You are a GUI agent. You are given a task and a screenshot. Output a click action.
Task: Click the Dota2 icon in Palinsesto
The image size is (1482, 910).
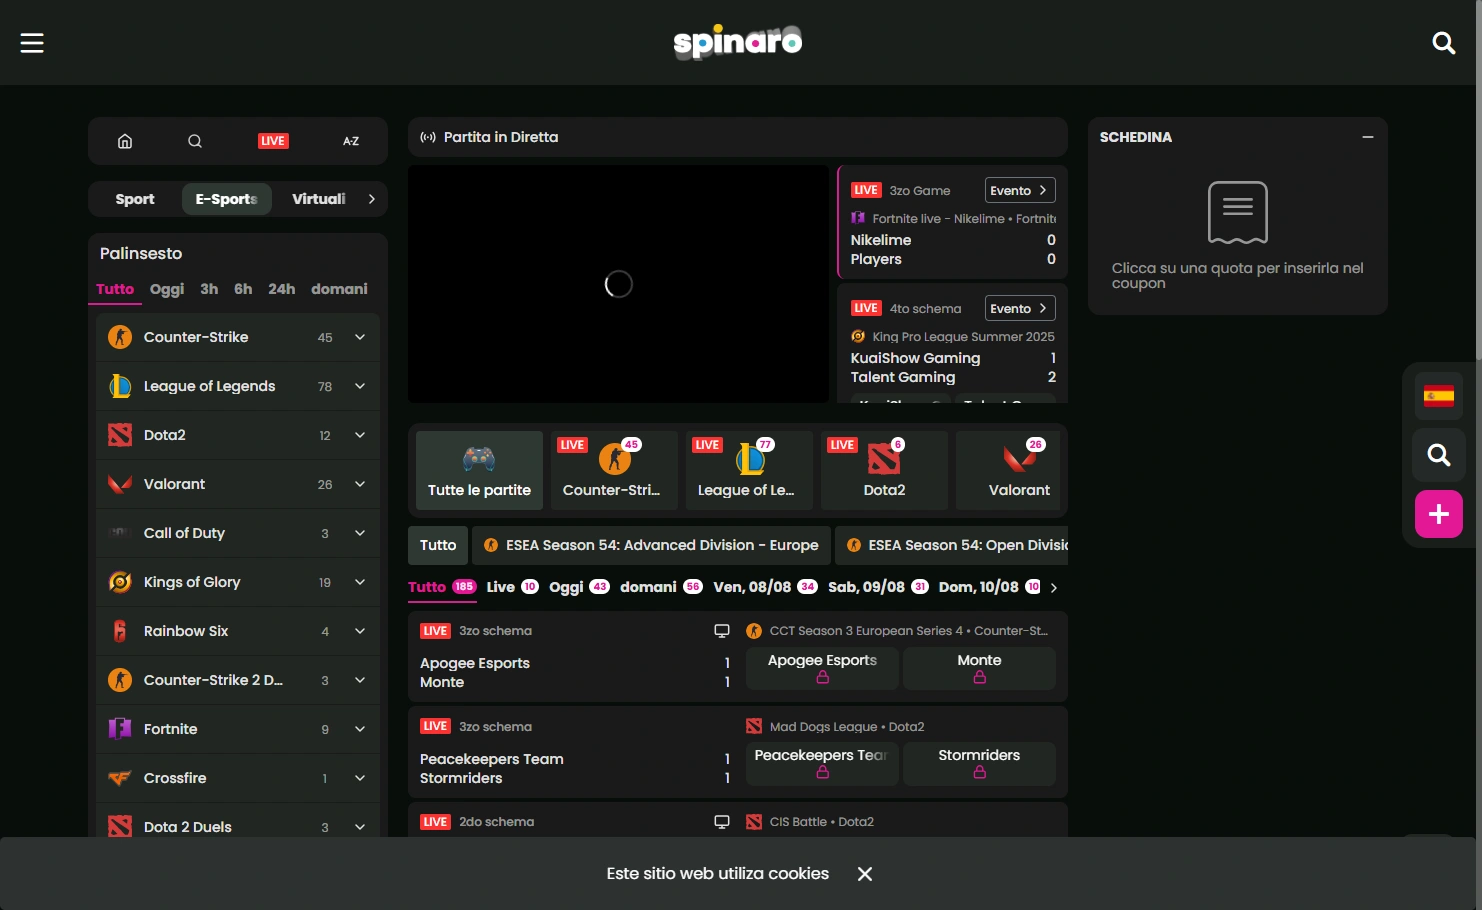(x=120, y=435)
